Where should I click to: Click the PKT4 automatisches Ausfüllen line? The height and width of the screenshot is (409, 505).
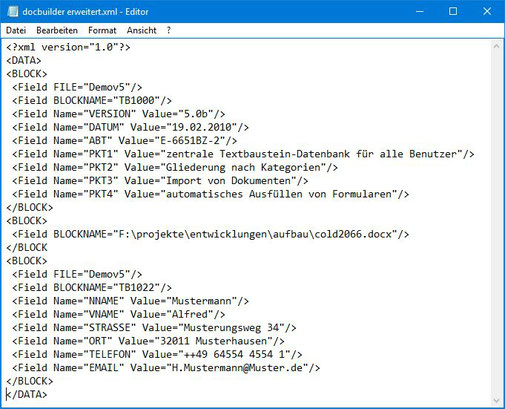[x=210, y=194]
